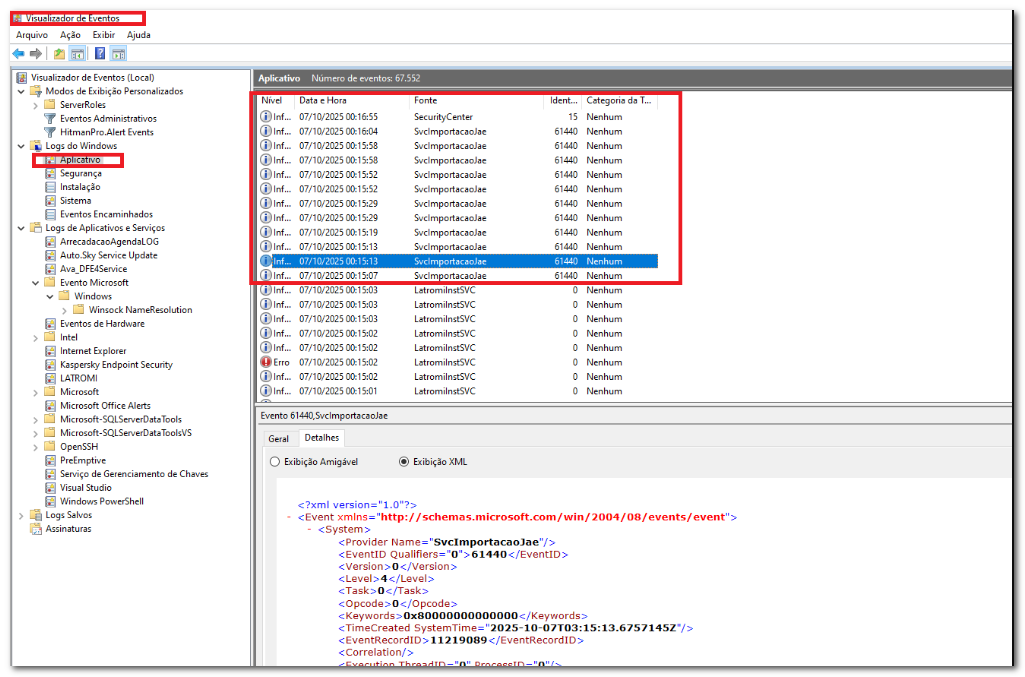Click the red error icon in the Erro row
This screenshot has width=1025, height=677.
tap(265, 362)
